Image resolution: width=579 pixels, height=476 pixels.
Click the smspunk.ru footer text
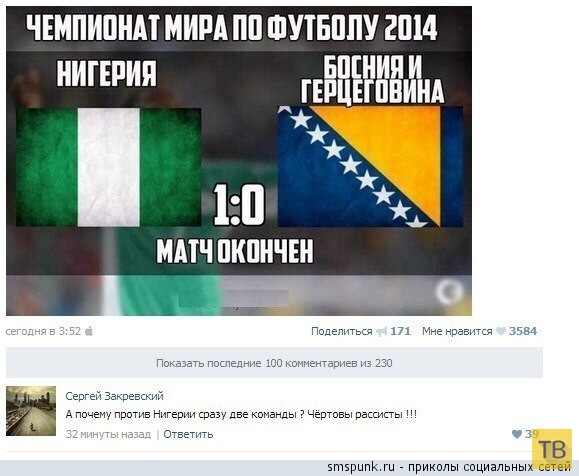(449, 467)
